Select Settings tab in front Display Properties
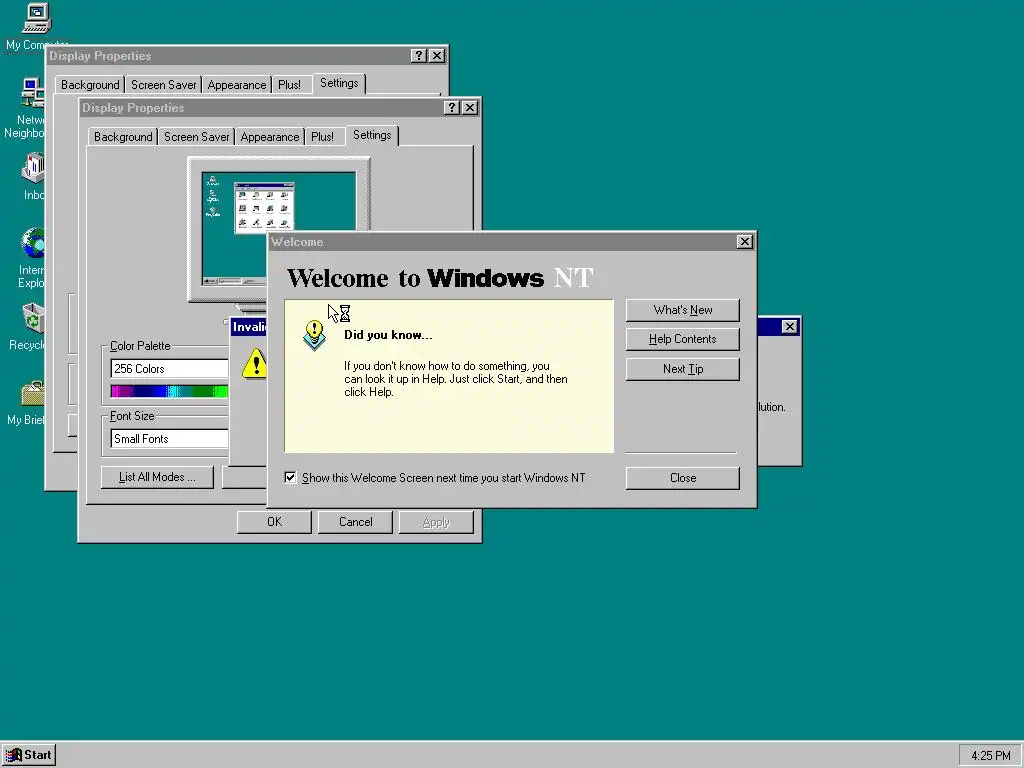The image size is (1024, 768). coord(372,135)
